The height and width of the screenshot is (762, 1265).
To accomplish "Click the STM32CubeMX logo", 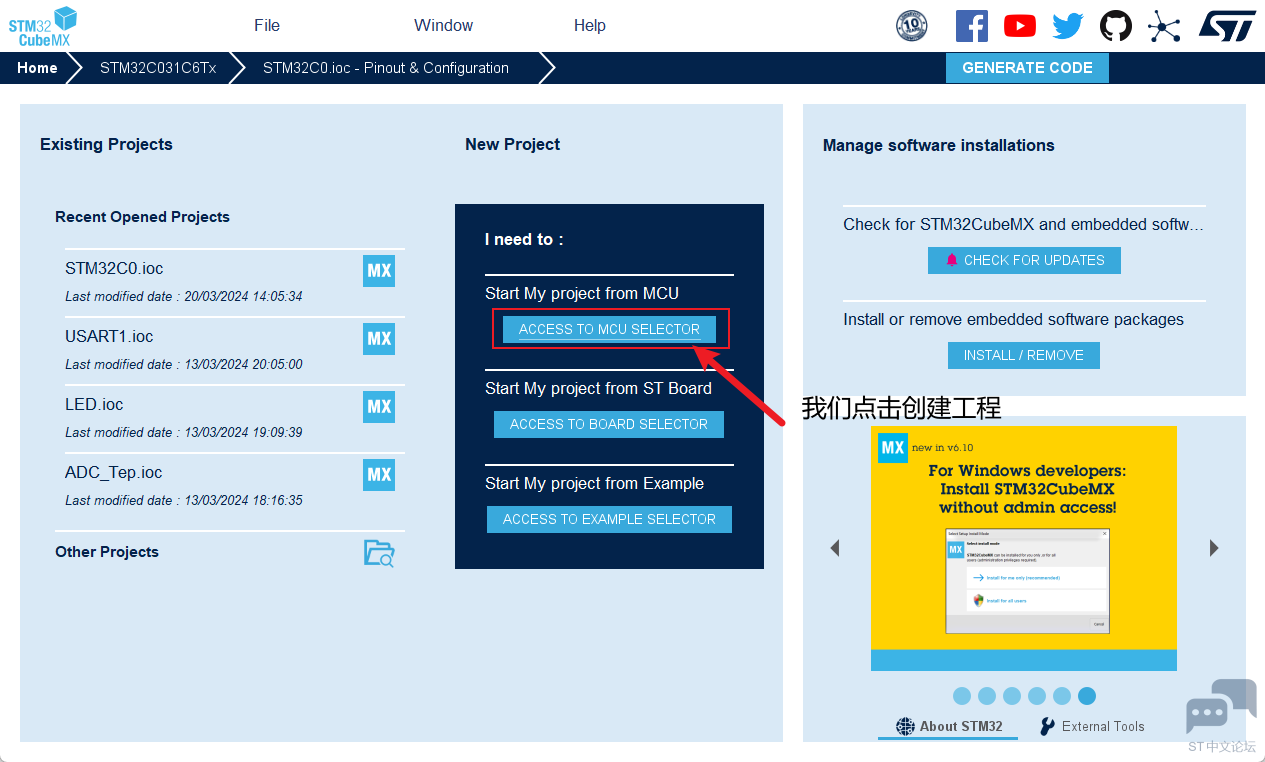I will pyautogui.click(x=43, y=26).
